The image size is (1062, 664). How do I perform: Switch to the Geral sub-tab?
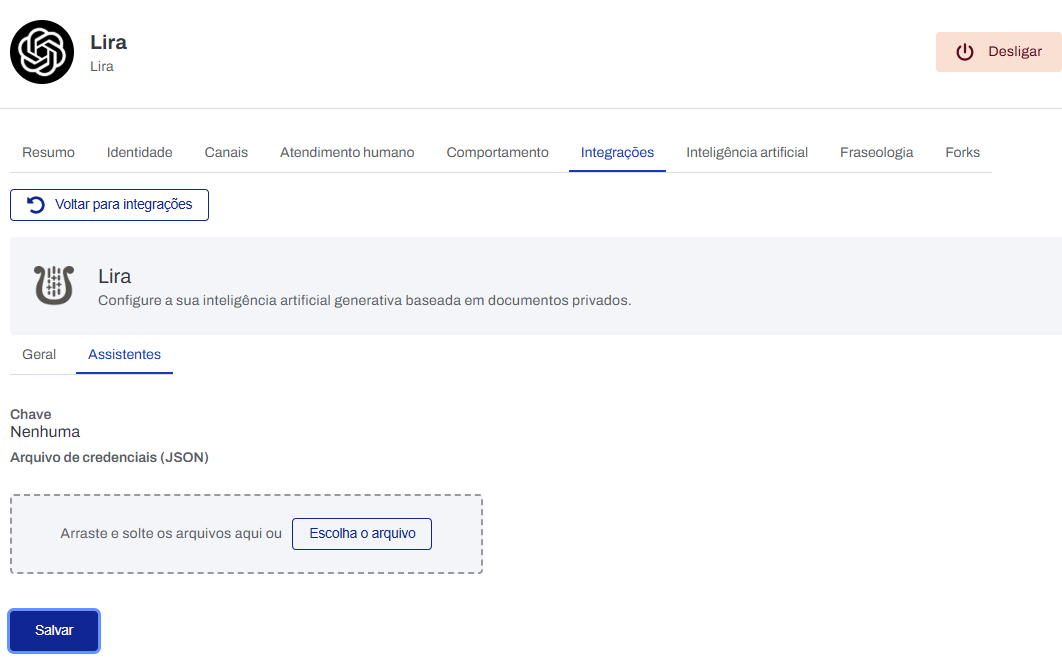39,354
